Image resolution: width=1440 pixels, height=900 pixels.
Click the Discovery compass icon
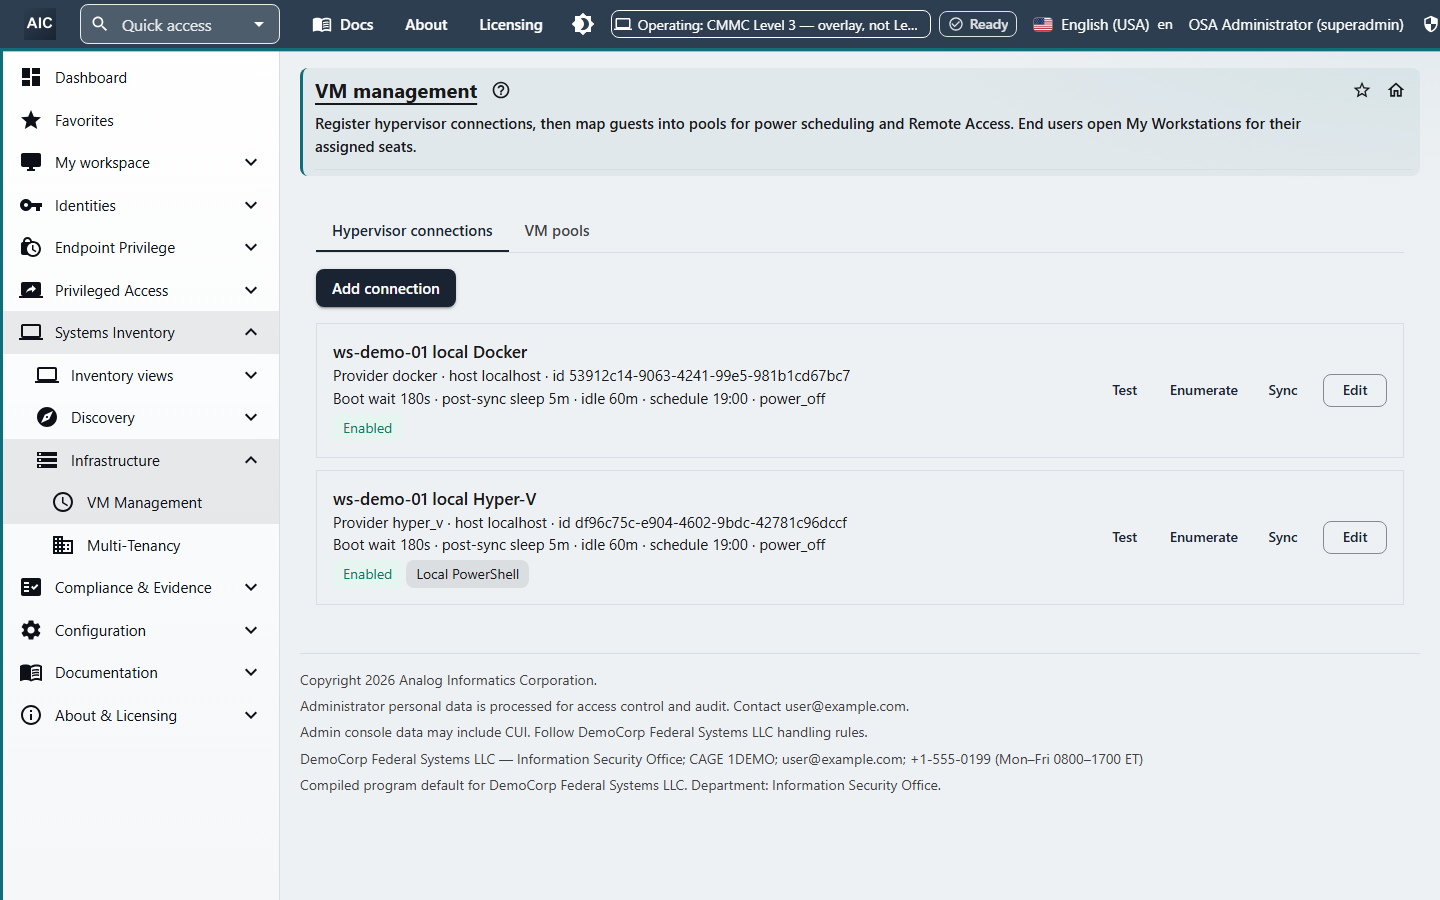pyautogui.click(x=47, y=417)
